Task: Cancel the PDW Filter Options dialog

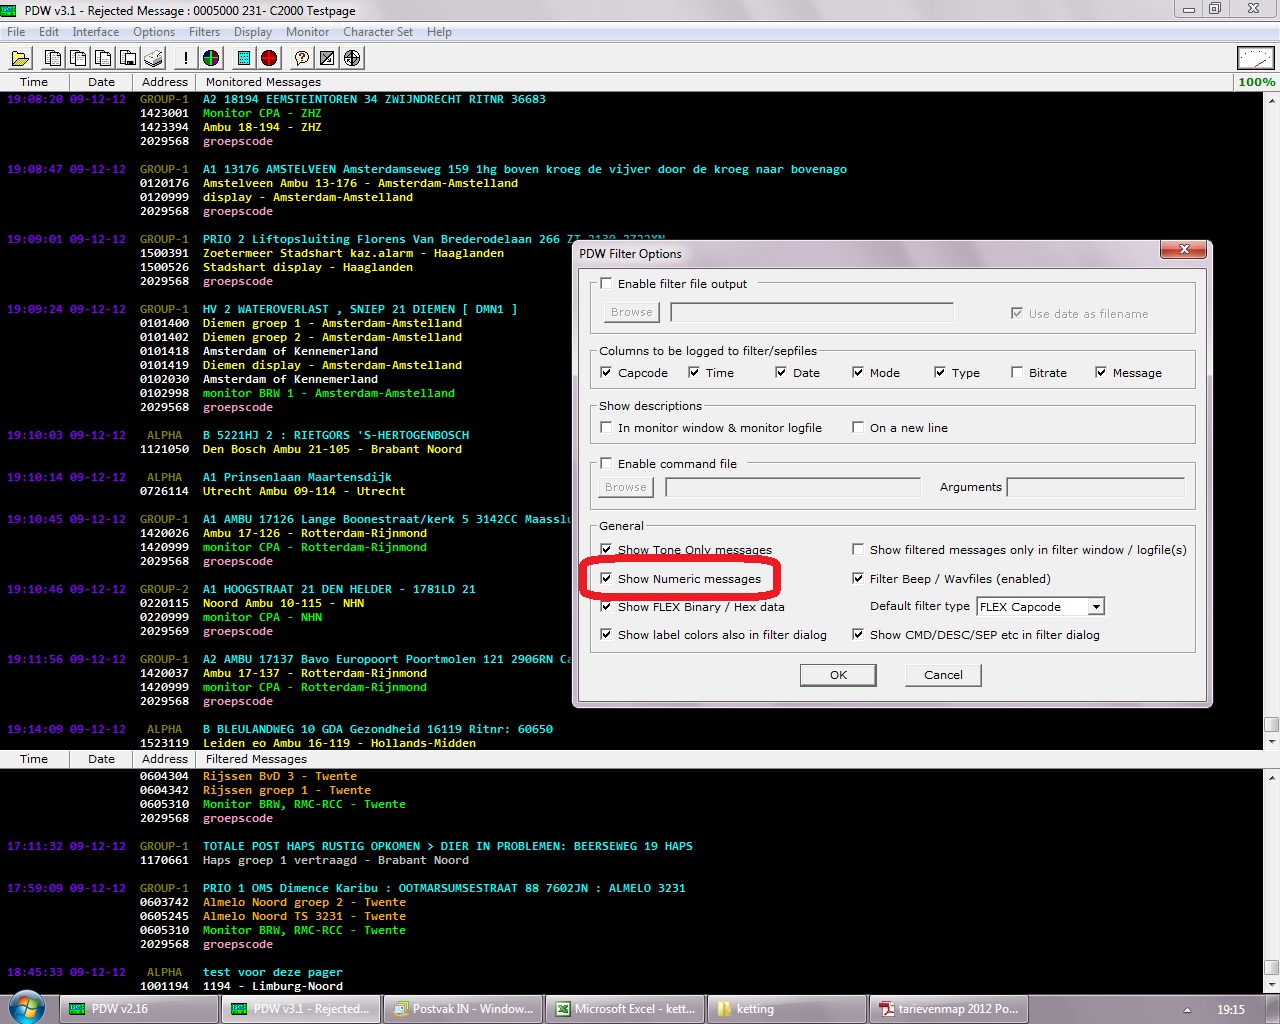Action: 943,675
